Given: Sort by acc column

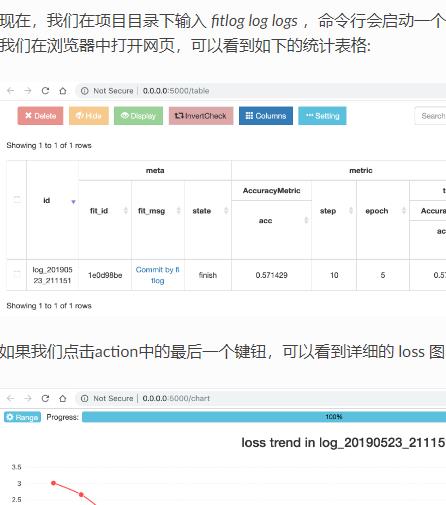Looking at the screenshot, I should 306,220.
